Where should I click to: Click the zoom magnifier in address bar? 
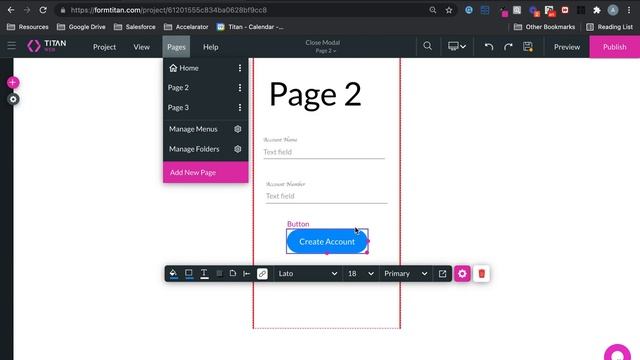click(433, 10)
